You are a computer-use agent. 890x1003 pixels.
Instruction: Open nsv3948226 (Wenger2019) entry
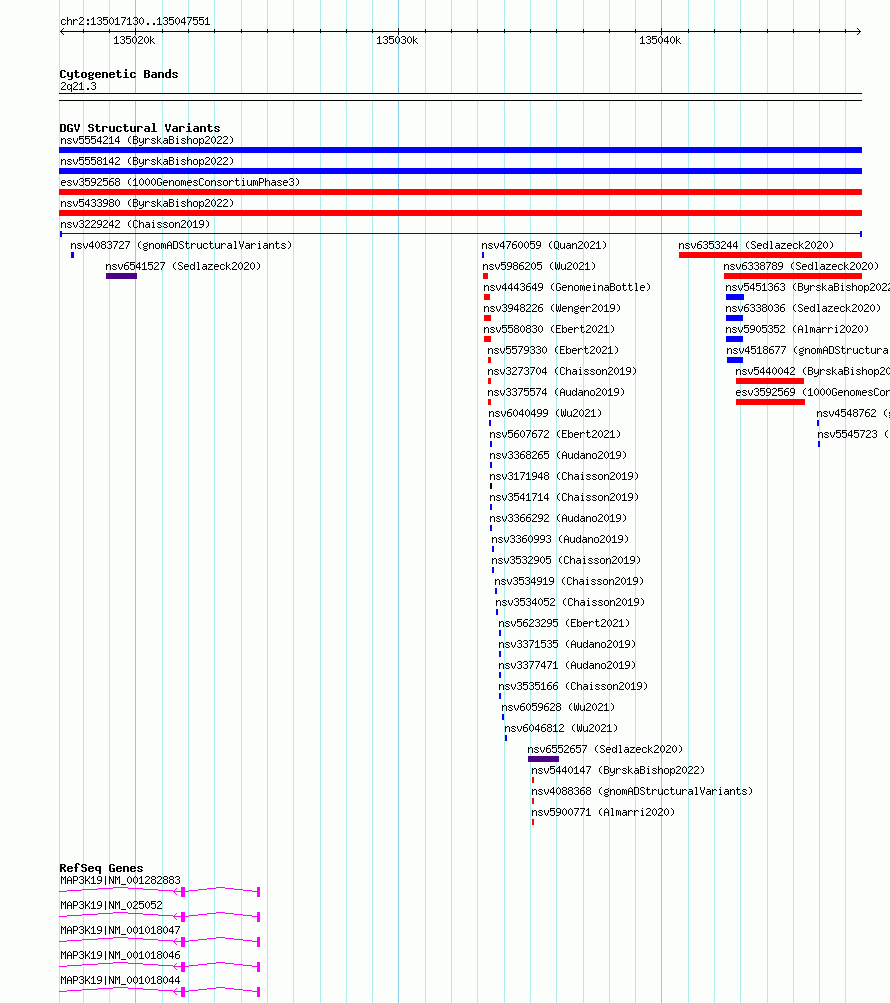click(x=552, y=308)
